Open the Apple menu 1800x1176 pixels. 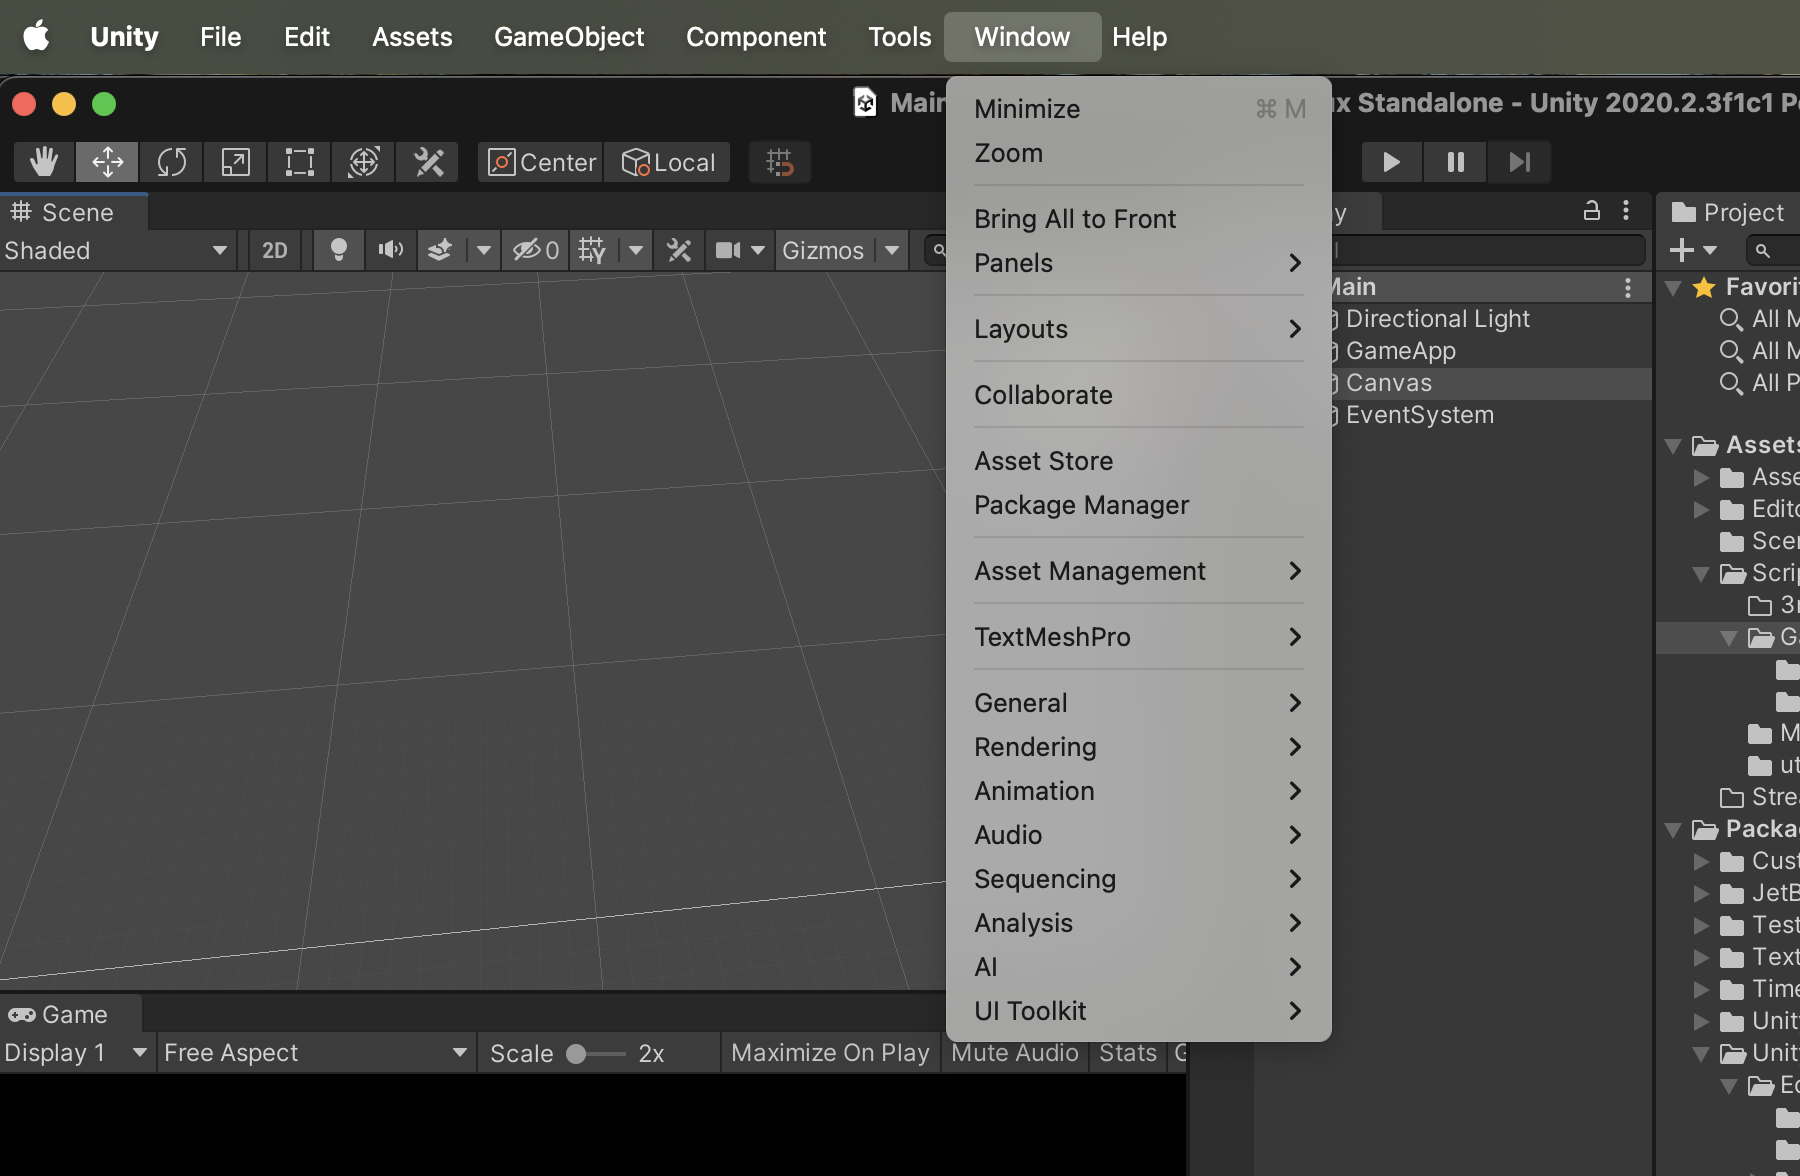tap(37, 37)
